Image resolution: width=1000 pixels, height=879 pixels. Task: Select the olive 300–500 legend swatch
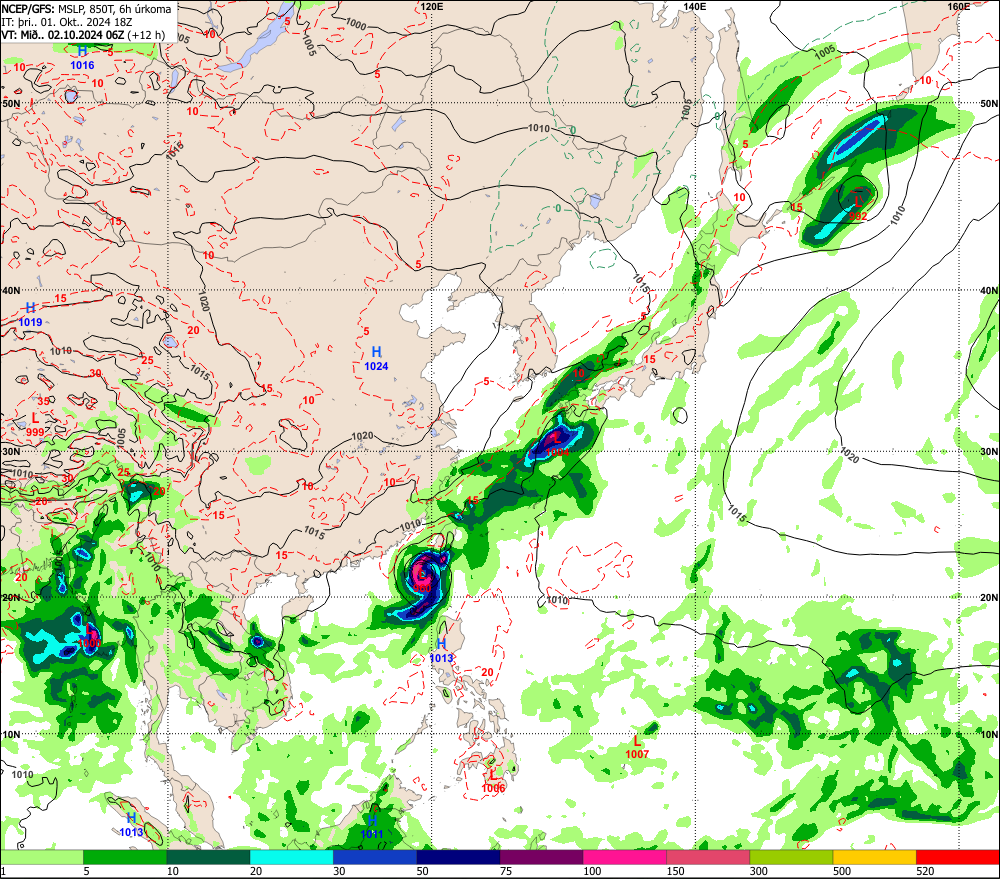click(791, 857)
